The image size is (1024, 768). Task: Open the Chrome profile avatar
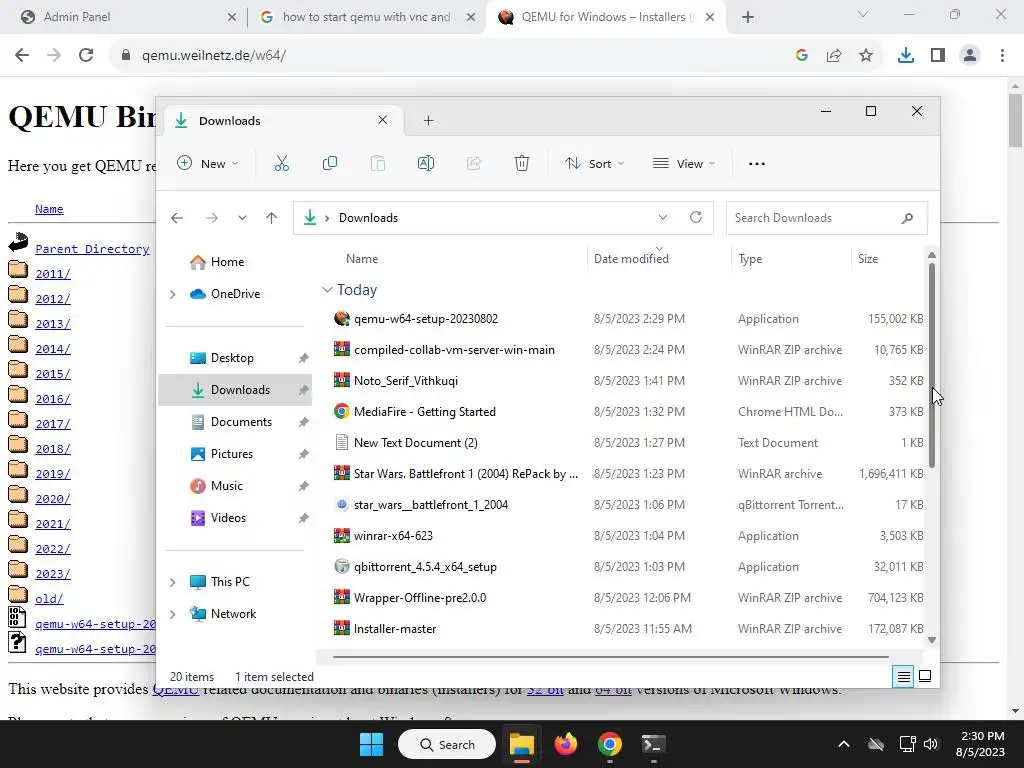pos(970,56)
